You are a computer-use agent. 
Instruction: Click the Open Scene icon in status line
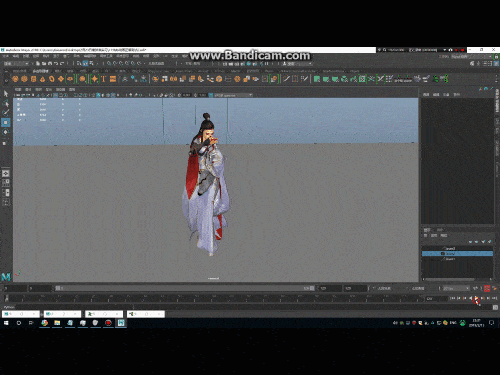point(44,63)
